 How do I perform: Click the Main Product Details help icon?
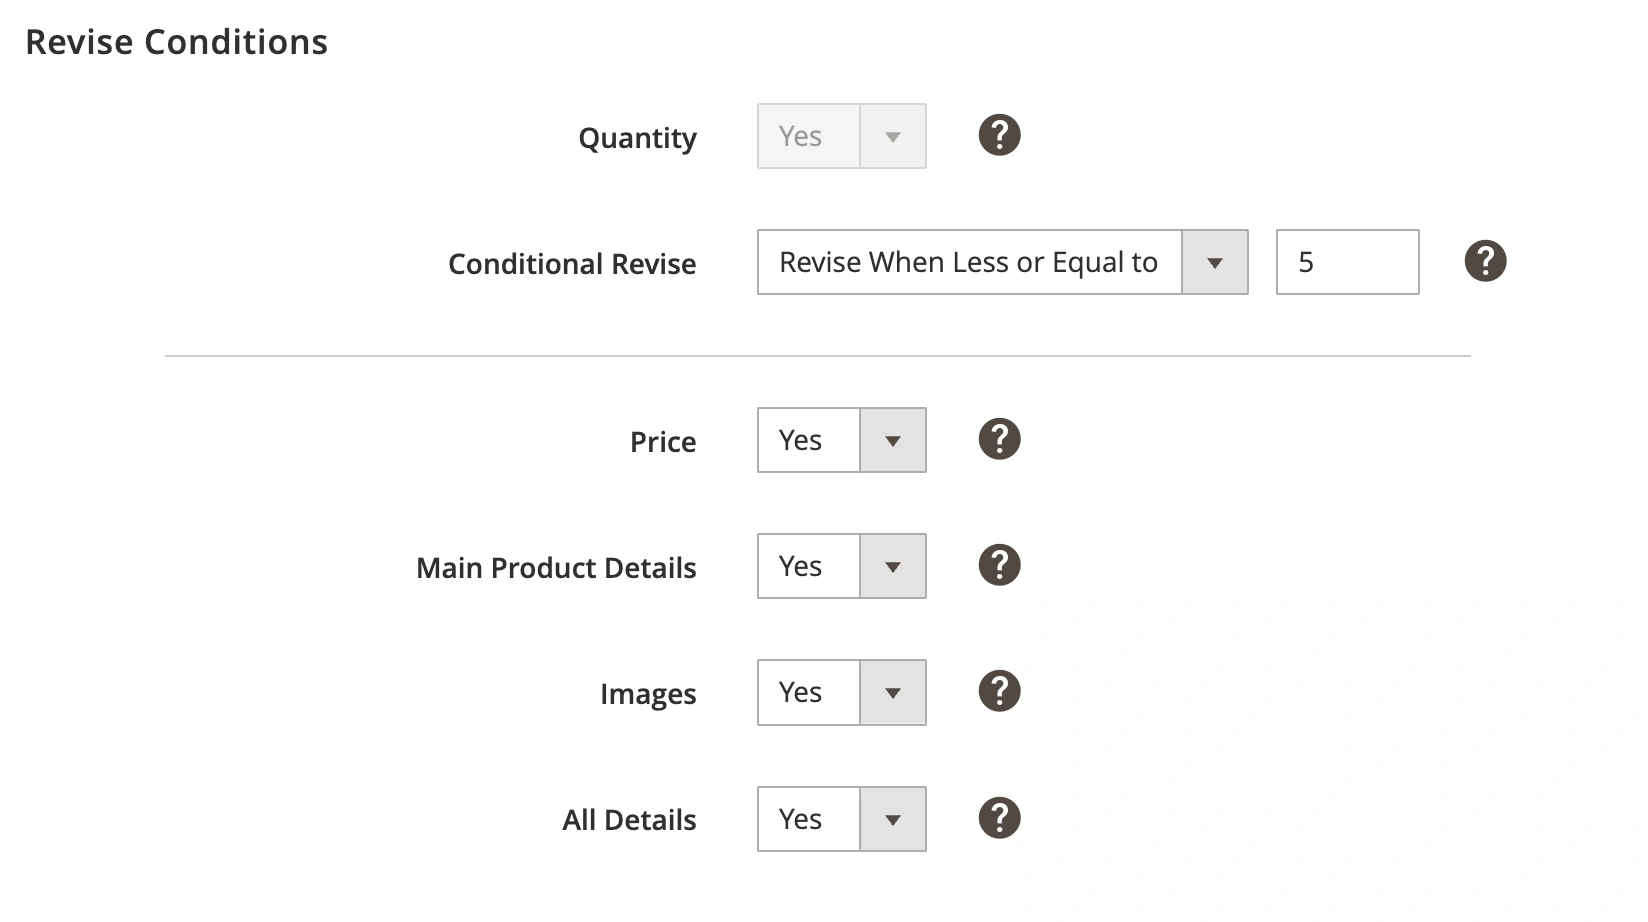click(x=999, y=565)
